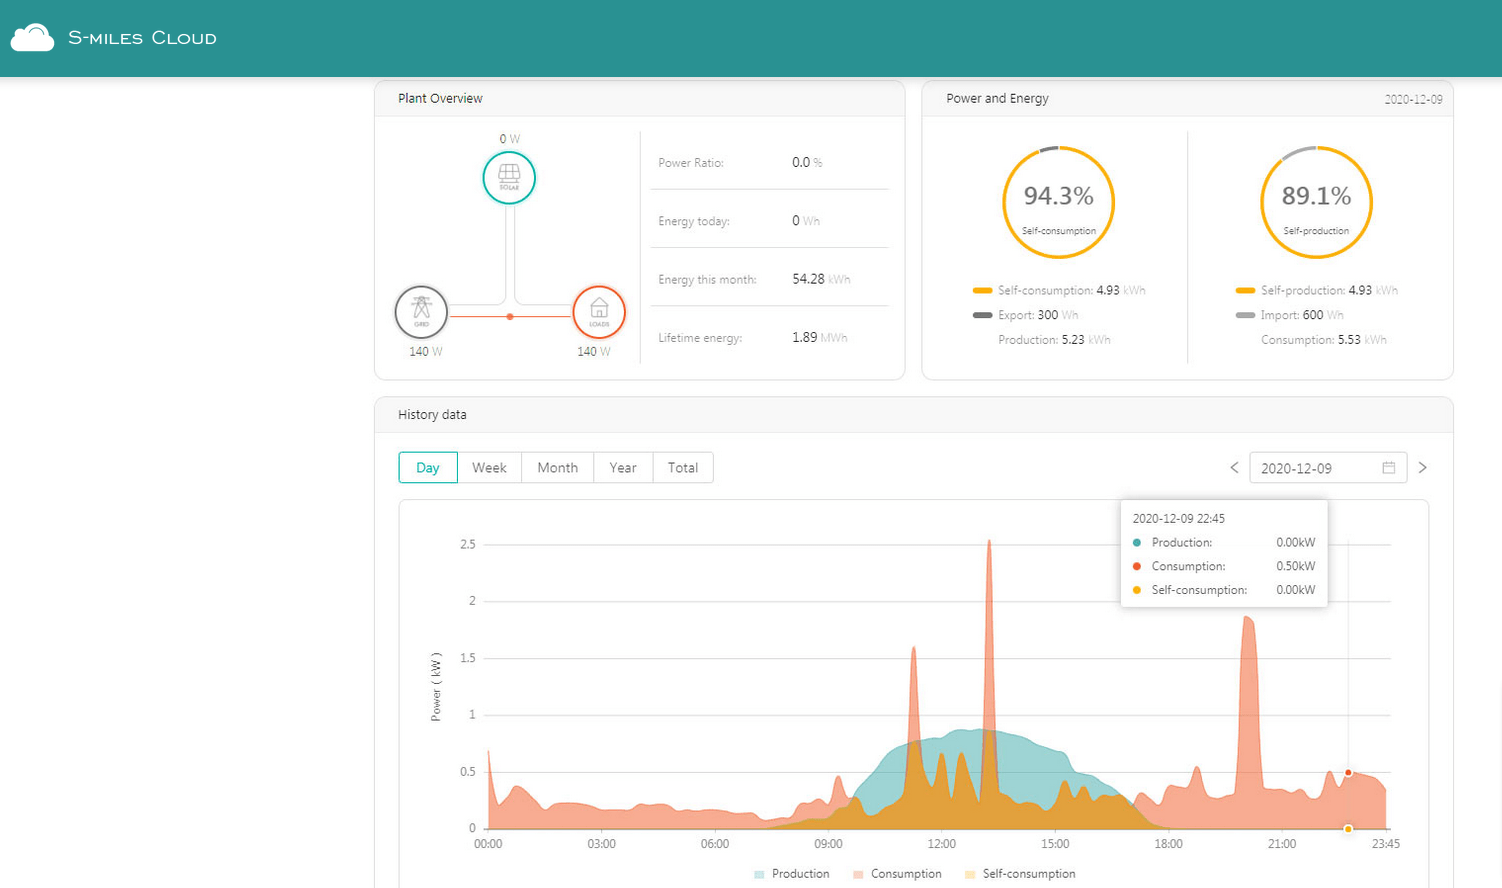The image size is (1502, 888).
Task: Switch to the Year history tab
Action: pos(623,467)
